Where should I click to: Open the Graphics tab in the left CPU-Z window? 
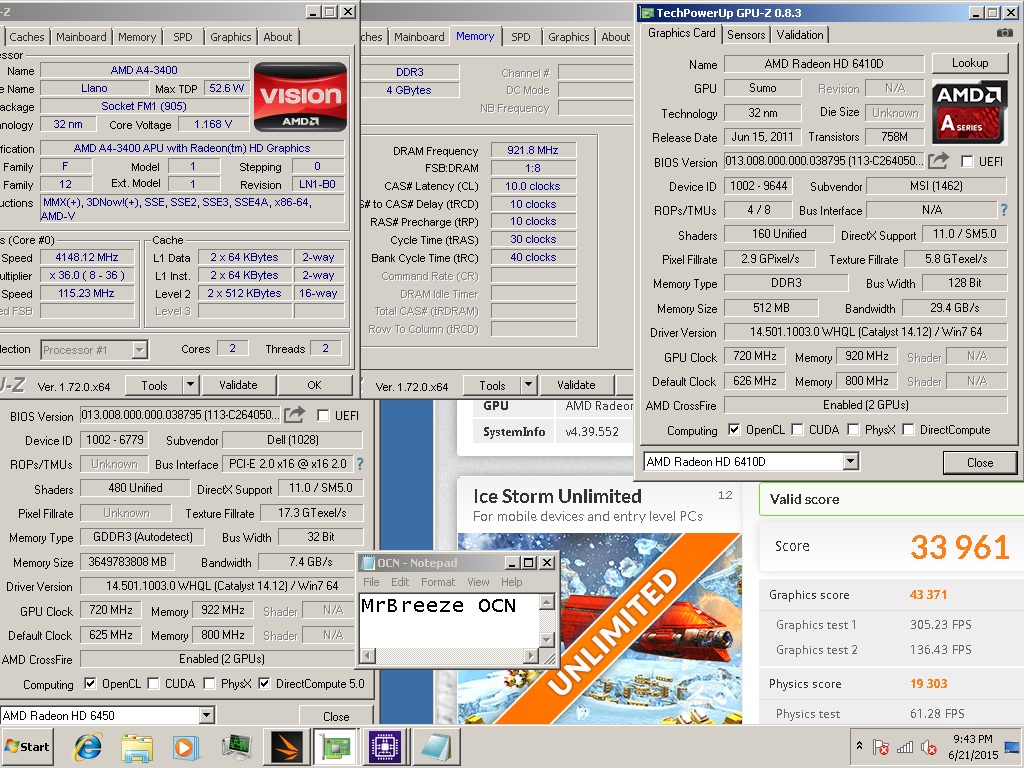click(x=231, y=37)
